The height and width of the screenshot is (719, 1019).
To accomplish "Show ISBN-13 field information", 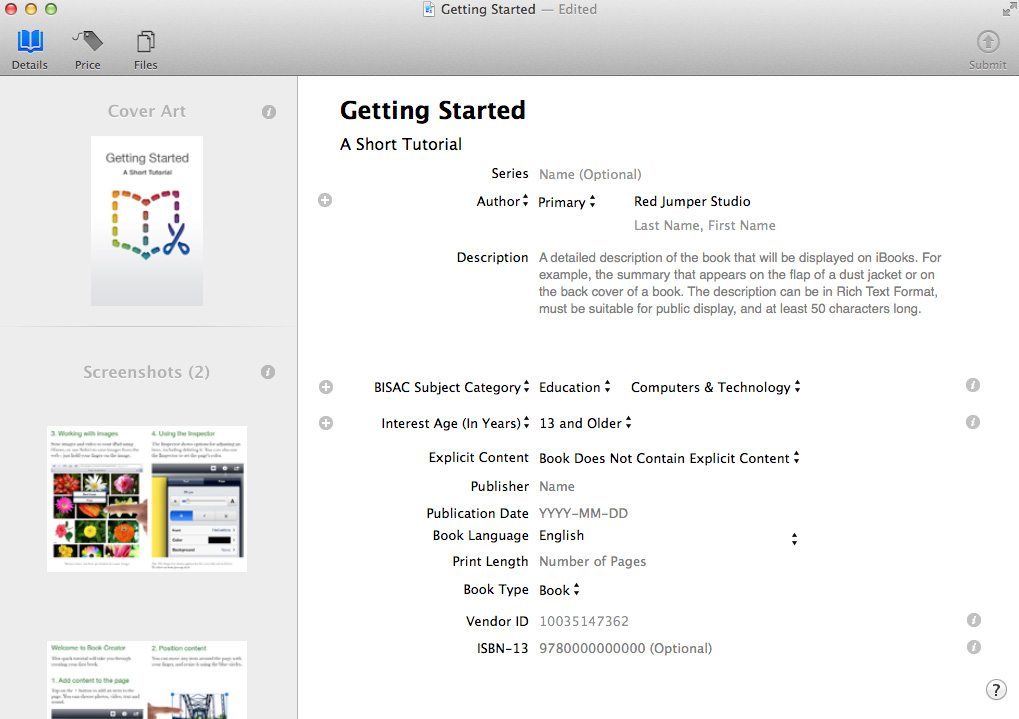I will 973,648.
